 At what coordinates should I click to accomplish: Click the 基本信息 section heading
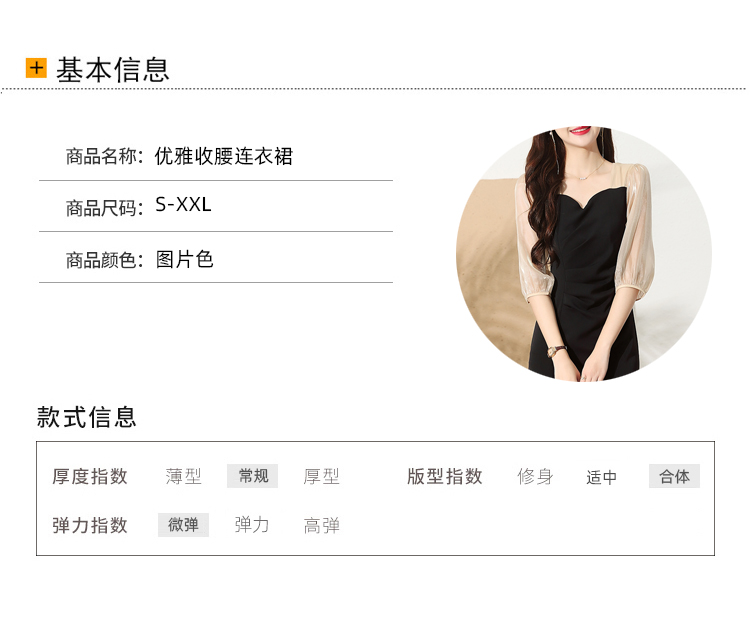coord(113,70)
